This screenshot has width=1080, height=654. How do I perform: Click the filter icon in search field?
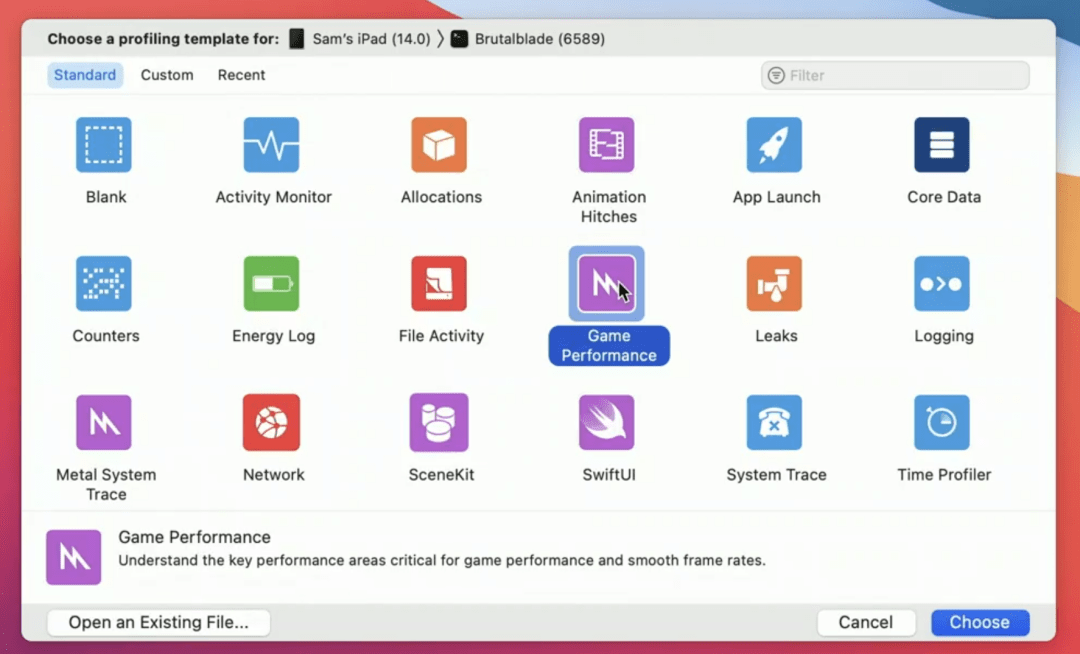coord(776,75)
